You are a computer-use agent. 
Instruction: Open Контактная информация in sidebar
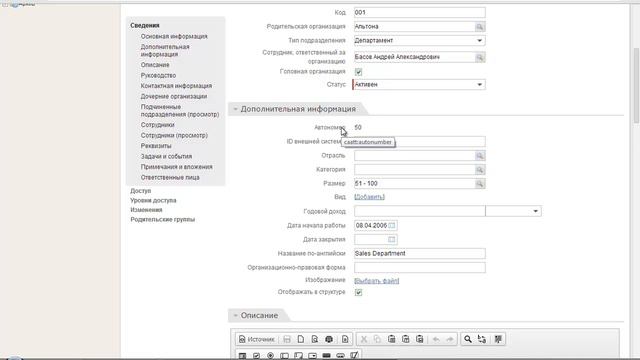click(x=176, y=86)
